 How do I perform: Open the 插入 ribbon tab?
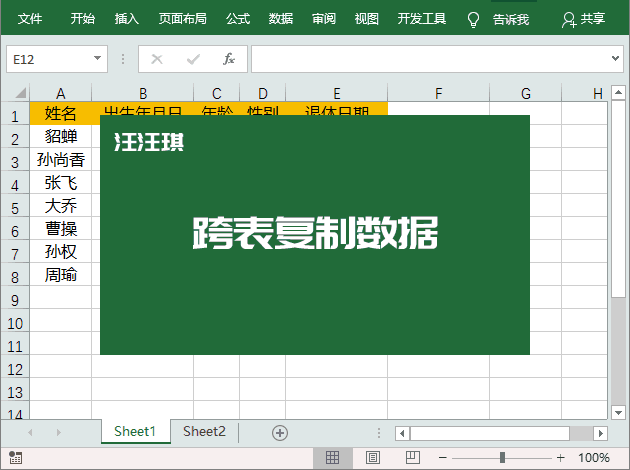[x=127, y=18]
